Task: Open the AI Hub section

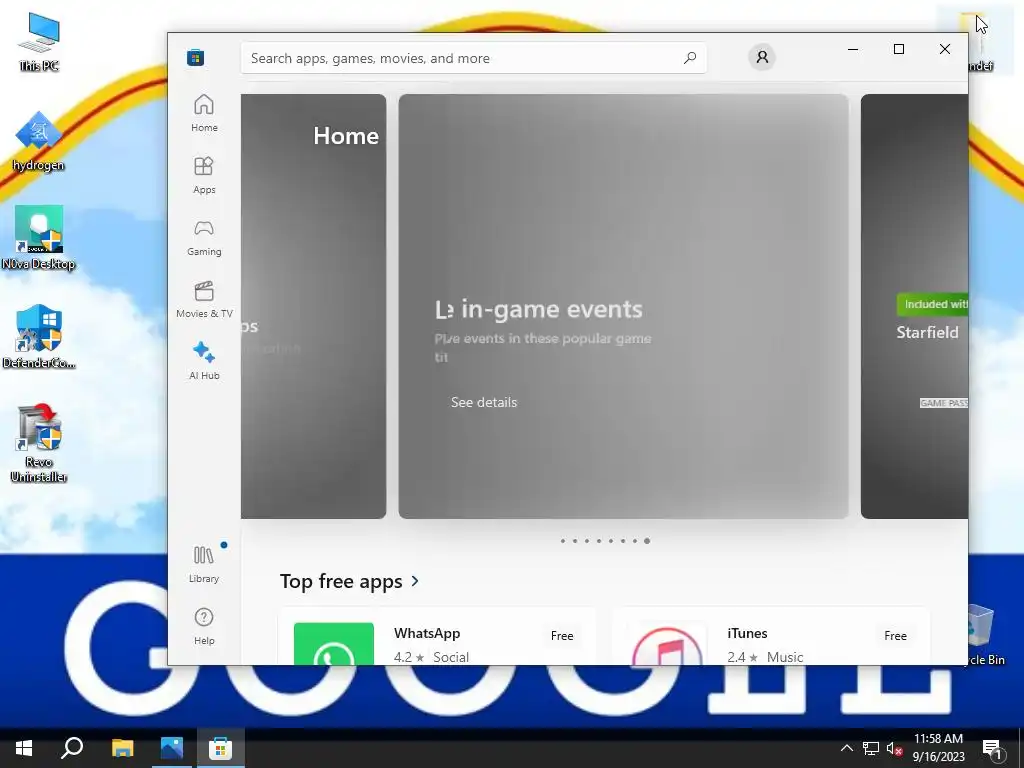Action: coord(204,360)
